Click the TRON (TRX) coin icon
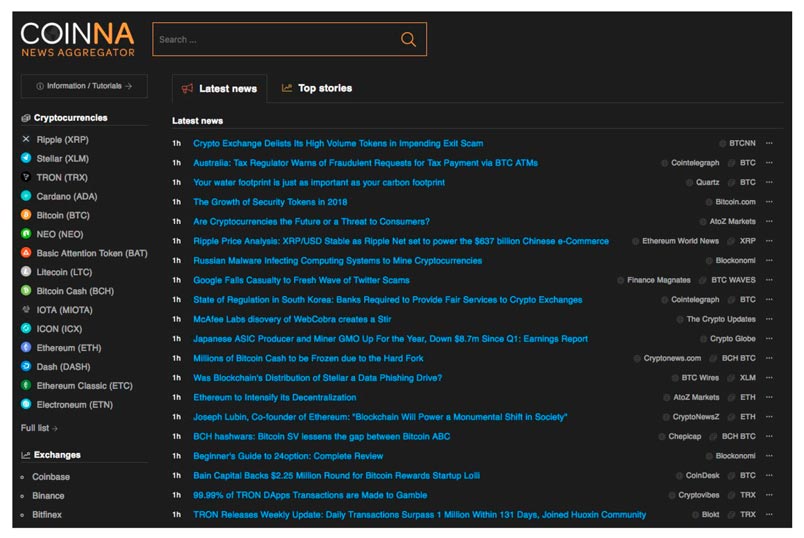804x538 pixels. pos(26,177)
